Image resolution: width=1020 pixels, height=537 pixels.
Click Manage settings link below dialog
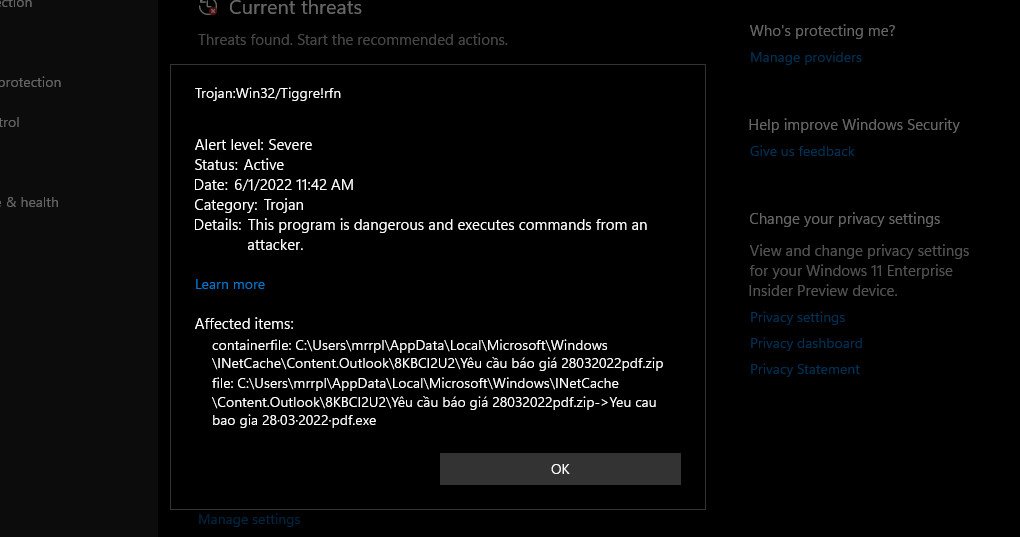tap(249, 519)
